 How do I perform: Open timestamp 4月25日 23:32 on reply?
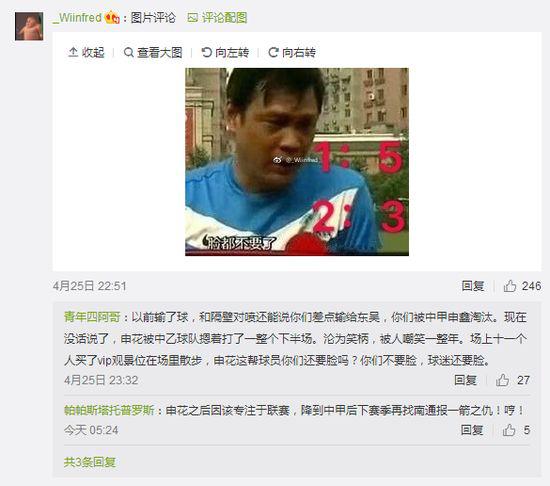point(101,380)
